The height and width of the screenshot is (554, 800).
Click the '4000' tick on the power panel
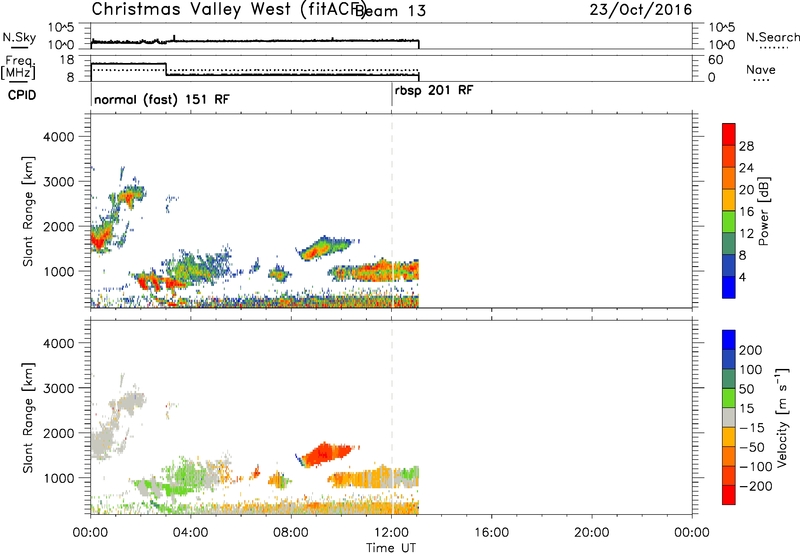click(x=58, y=137)
